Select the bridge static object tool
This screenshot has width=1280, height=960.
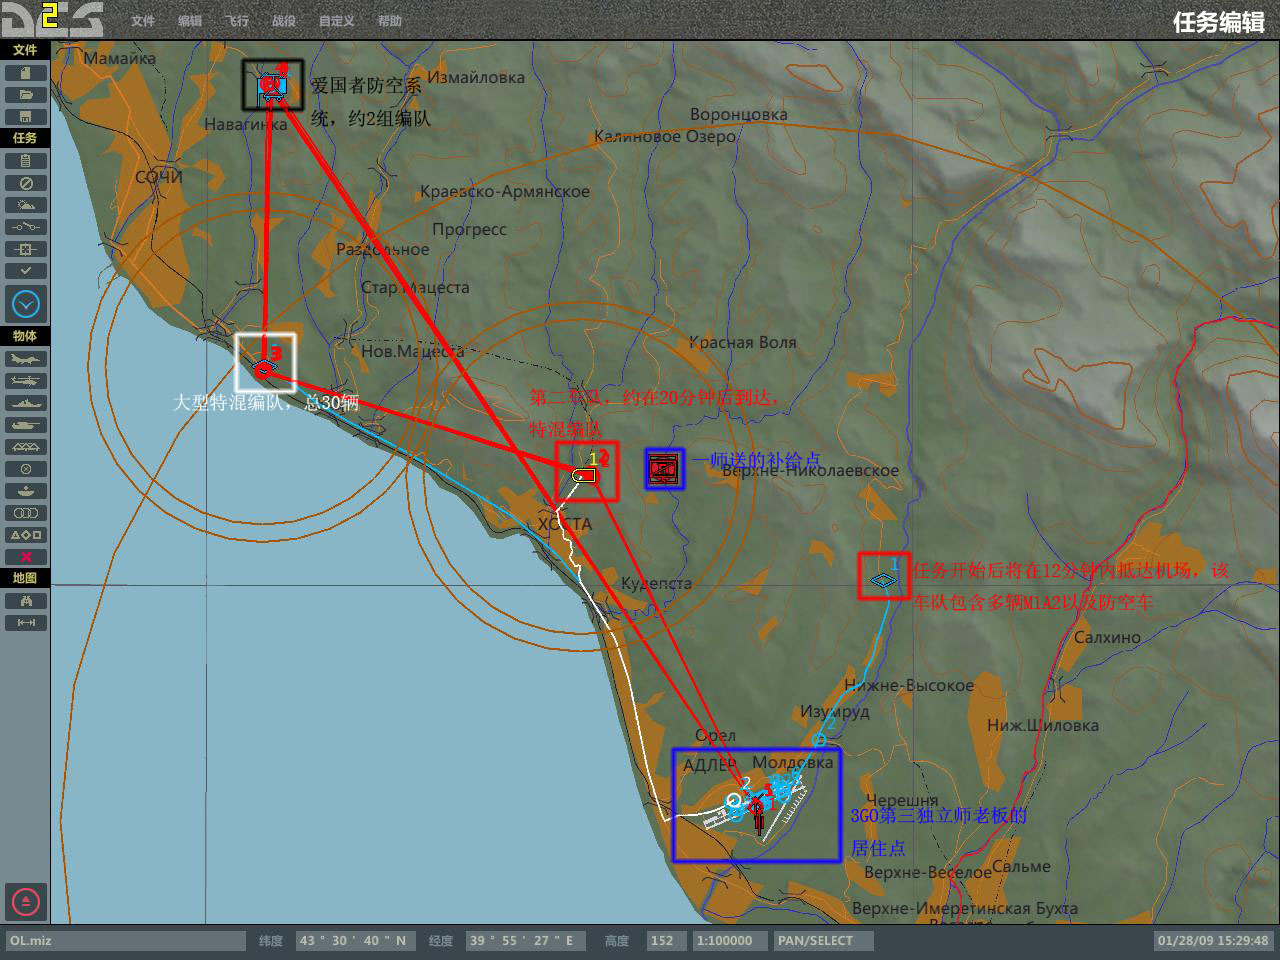(25, 447)
